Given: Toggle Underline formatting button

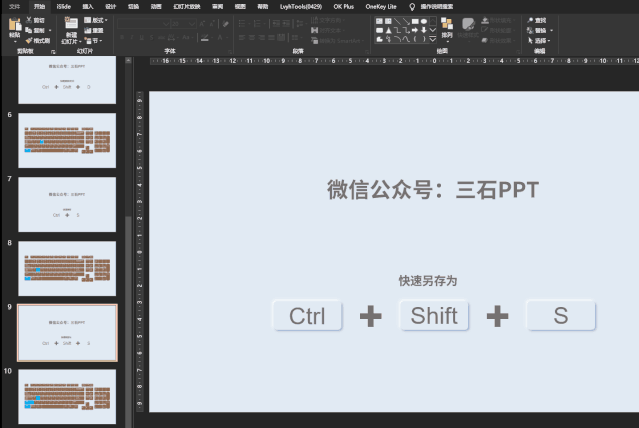Looking at the screenshot, I should pyautogui.click(x=141, y=38).
